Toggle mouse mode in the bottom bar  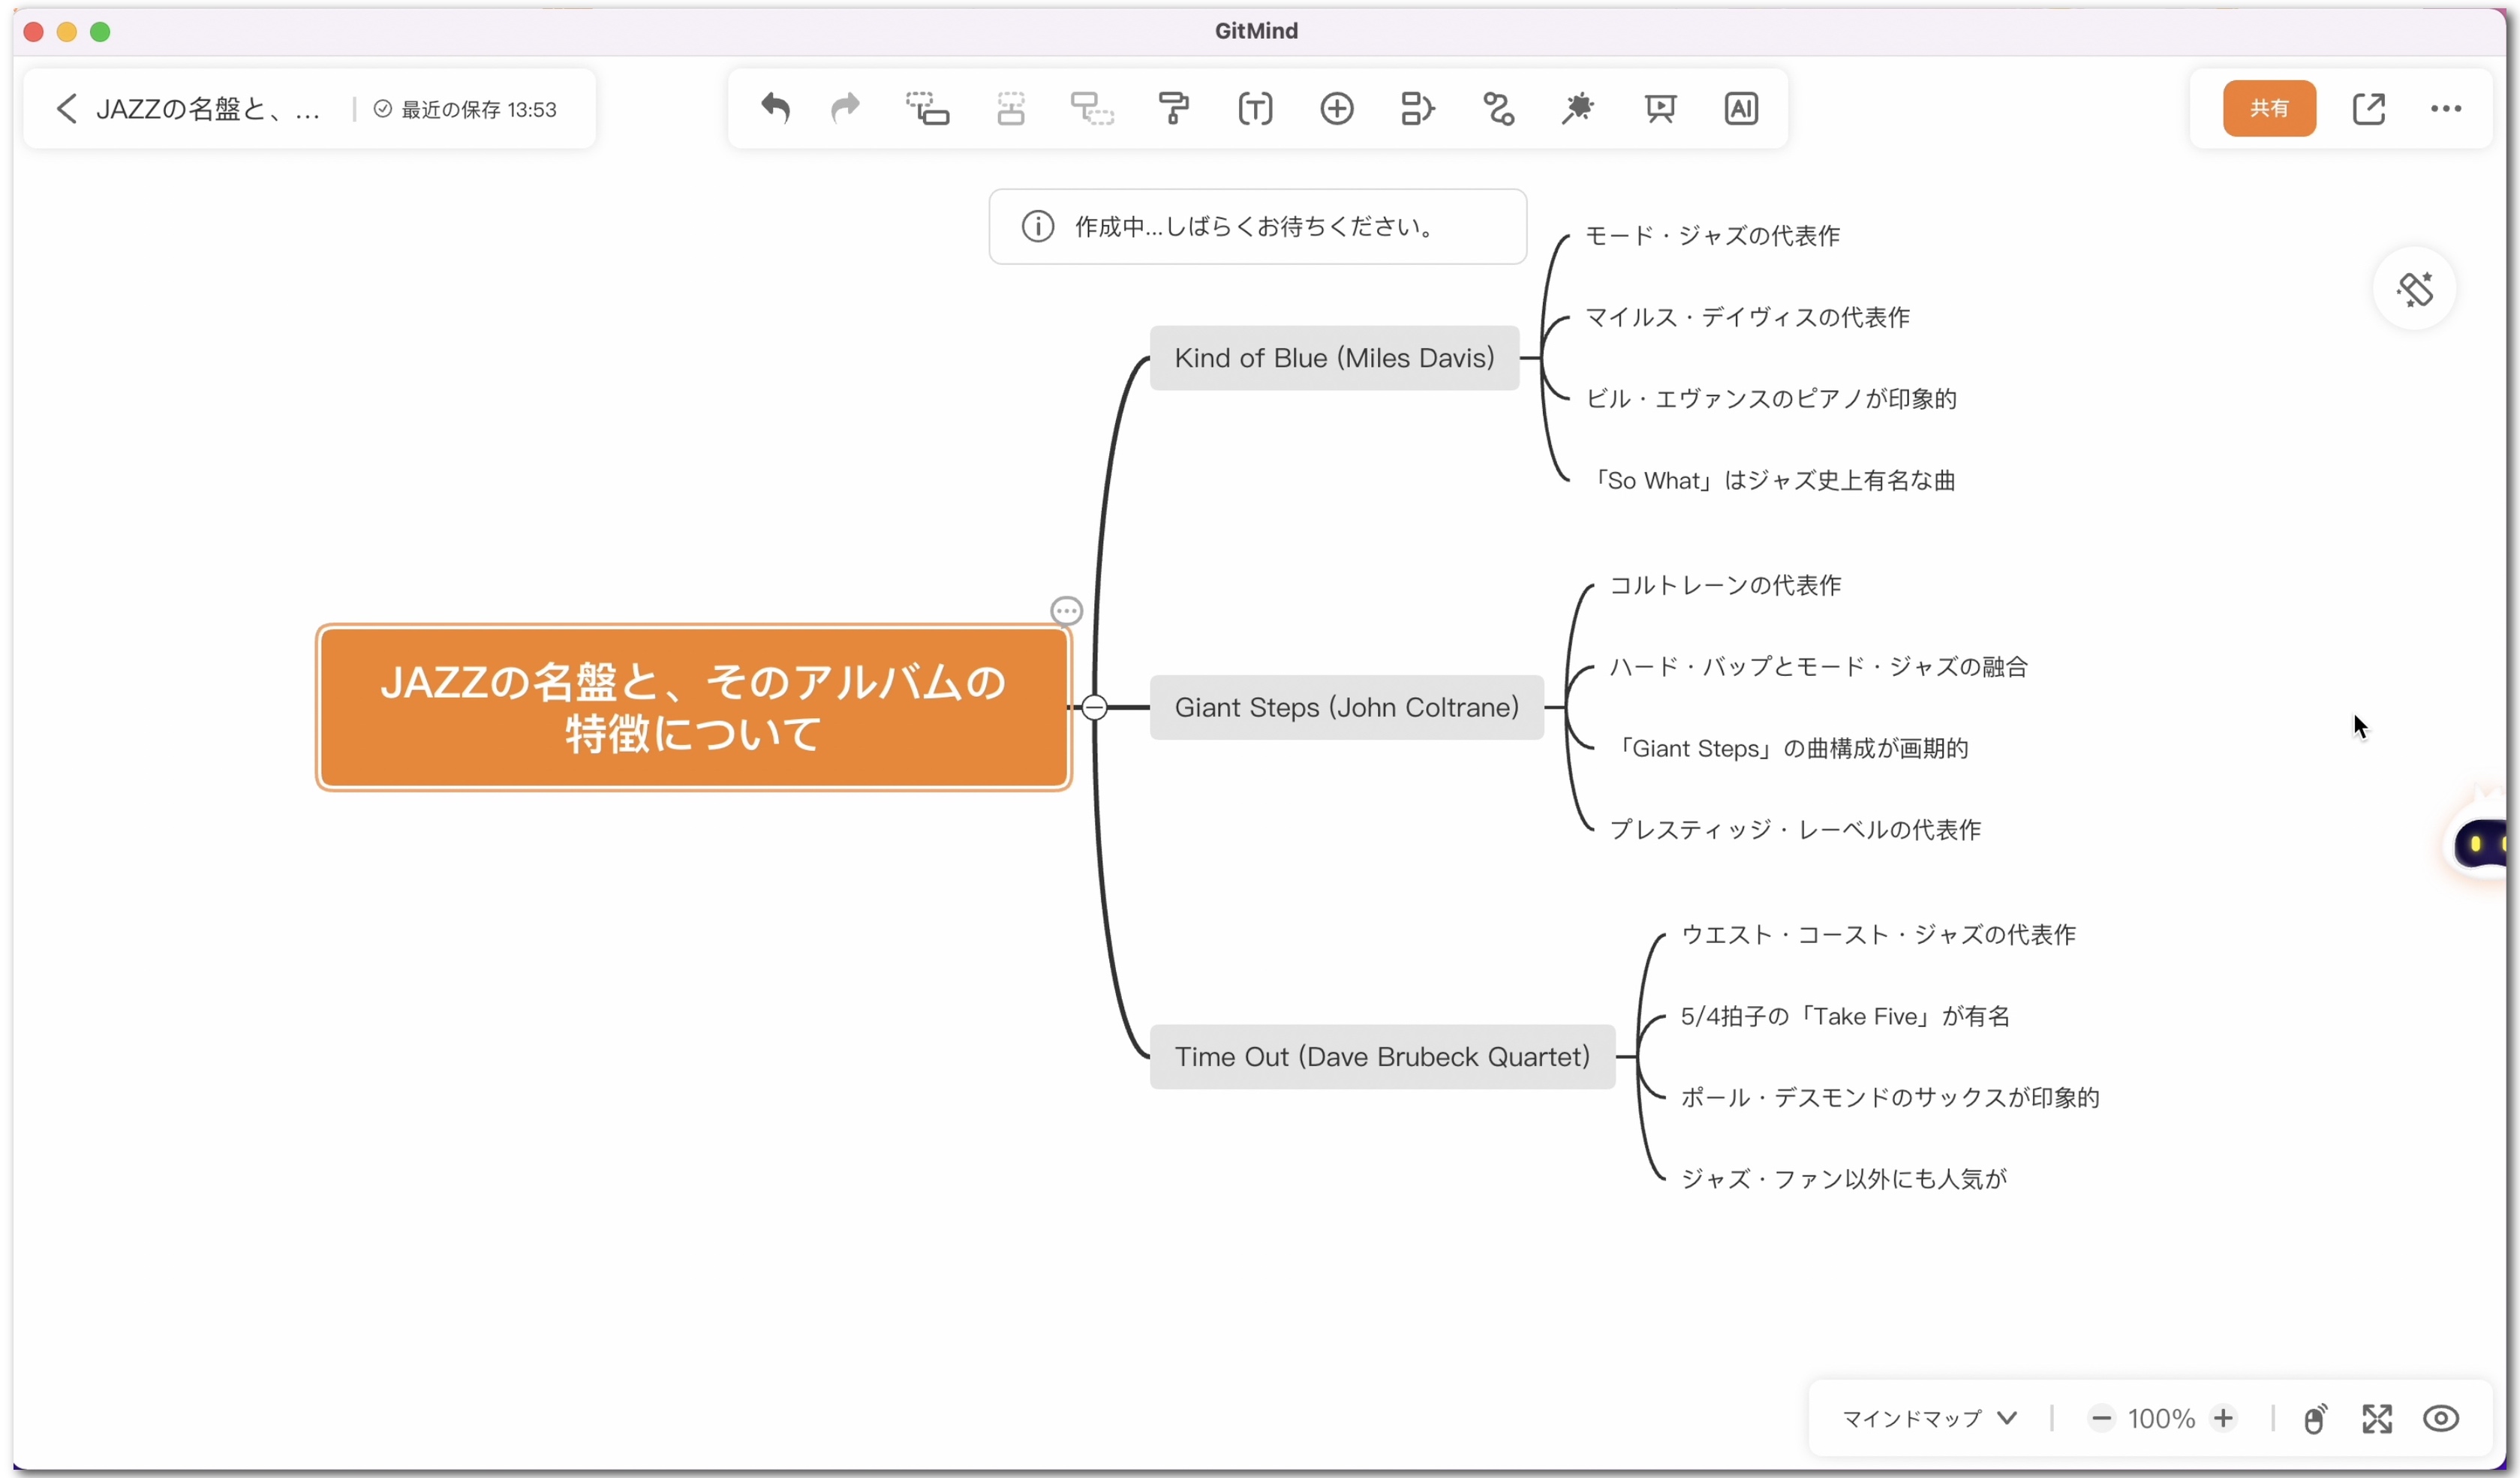tap(2316, 1419)
